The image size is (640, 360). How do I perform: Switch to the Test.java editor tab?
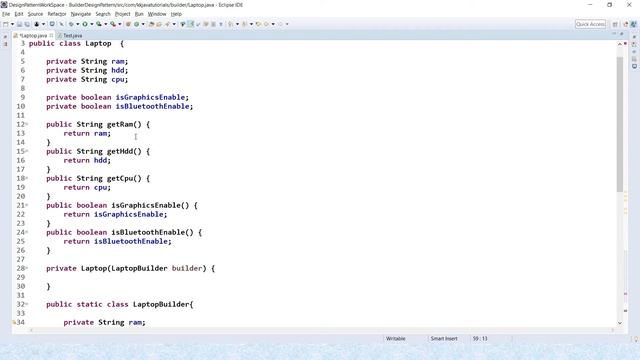pos(70,36)
